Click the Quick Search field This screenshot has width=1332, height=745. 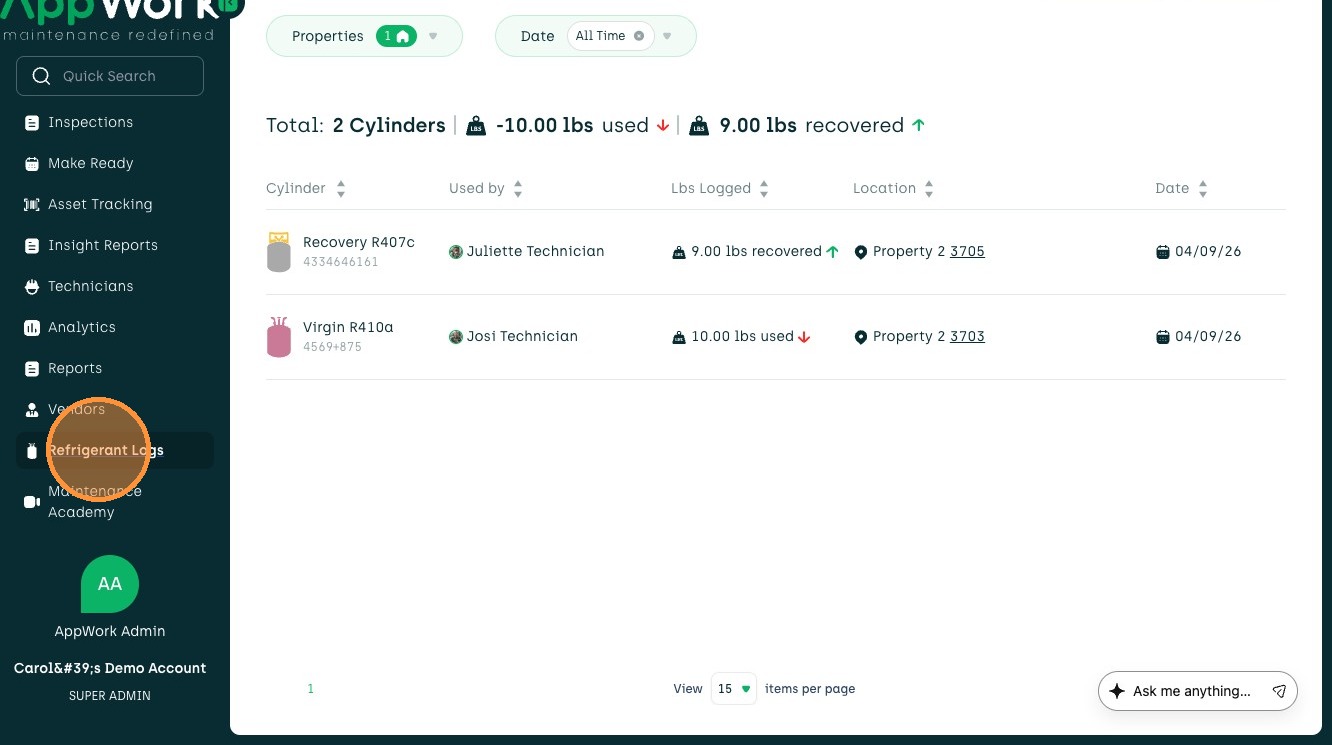[110, 76]
